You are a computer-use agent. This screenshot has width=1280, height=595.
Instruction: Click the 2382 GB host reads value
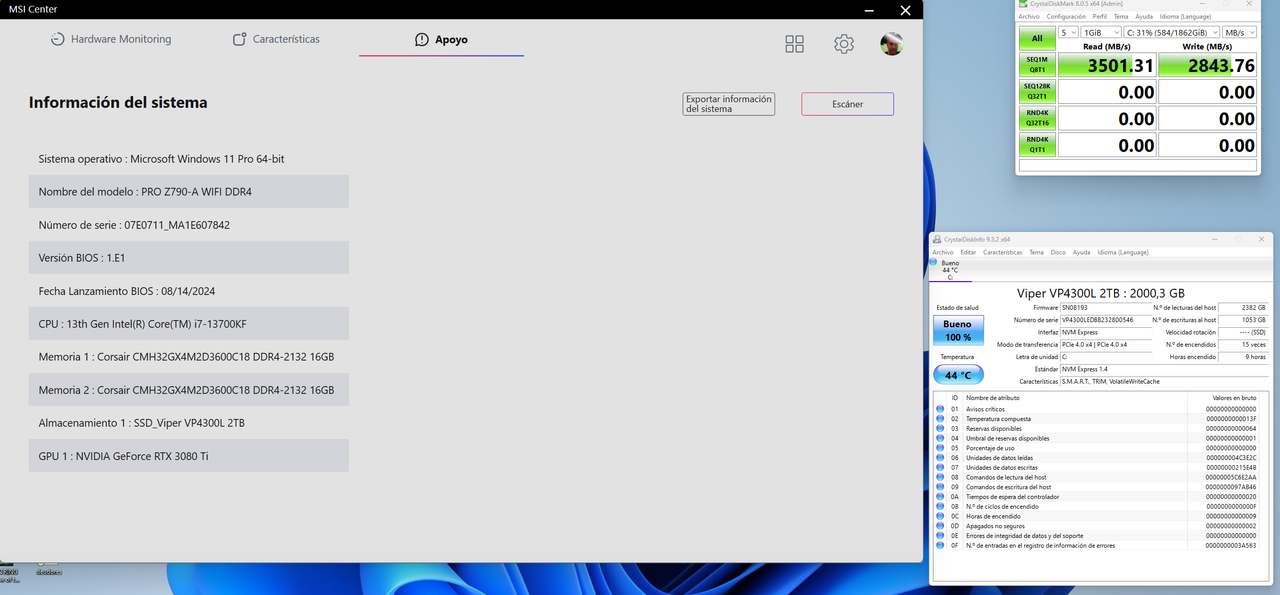(x=1243, y=307)
